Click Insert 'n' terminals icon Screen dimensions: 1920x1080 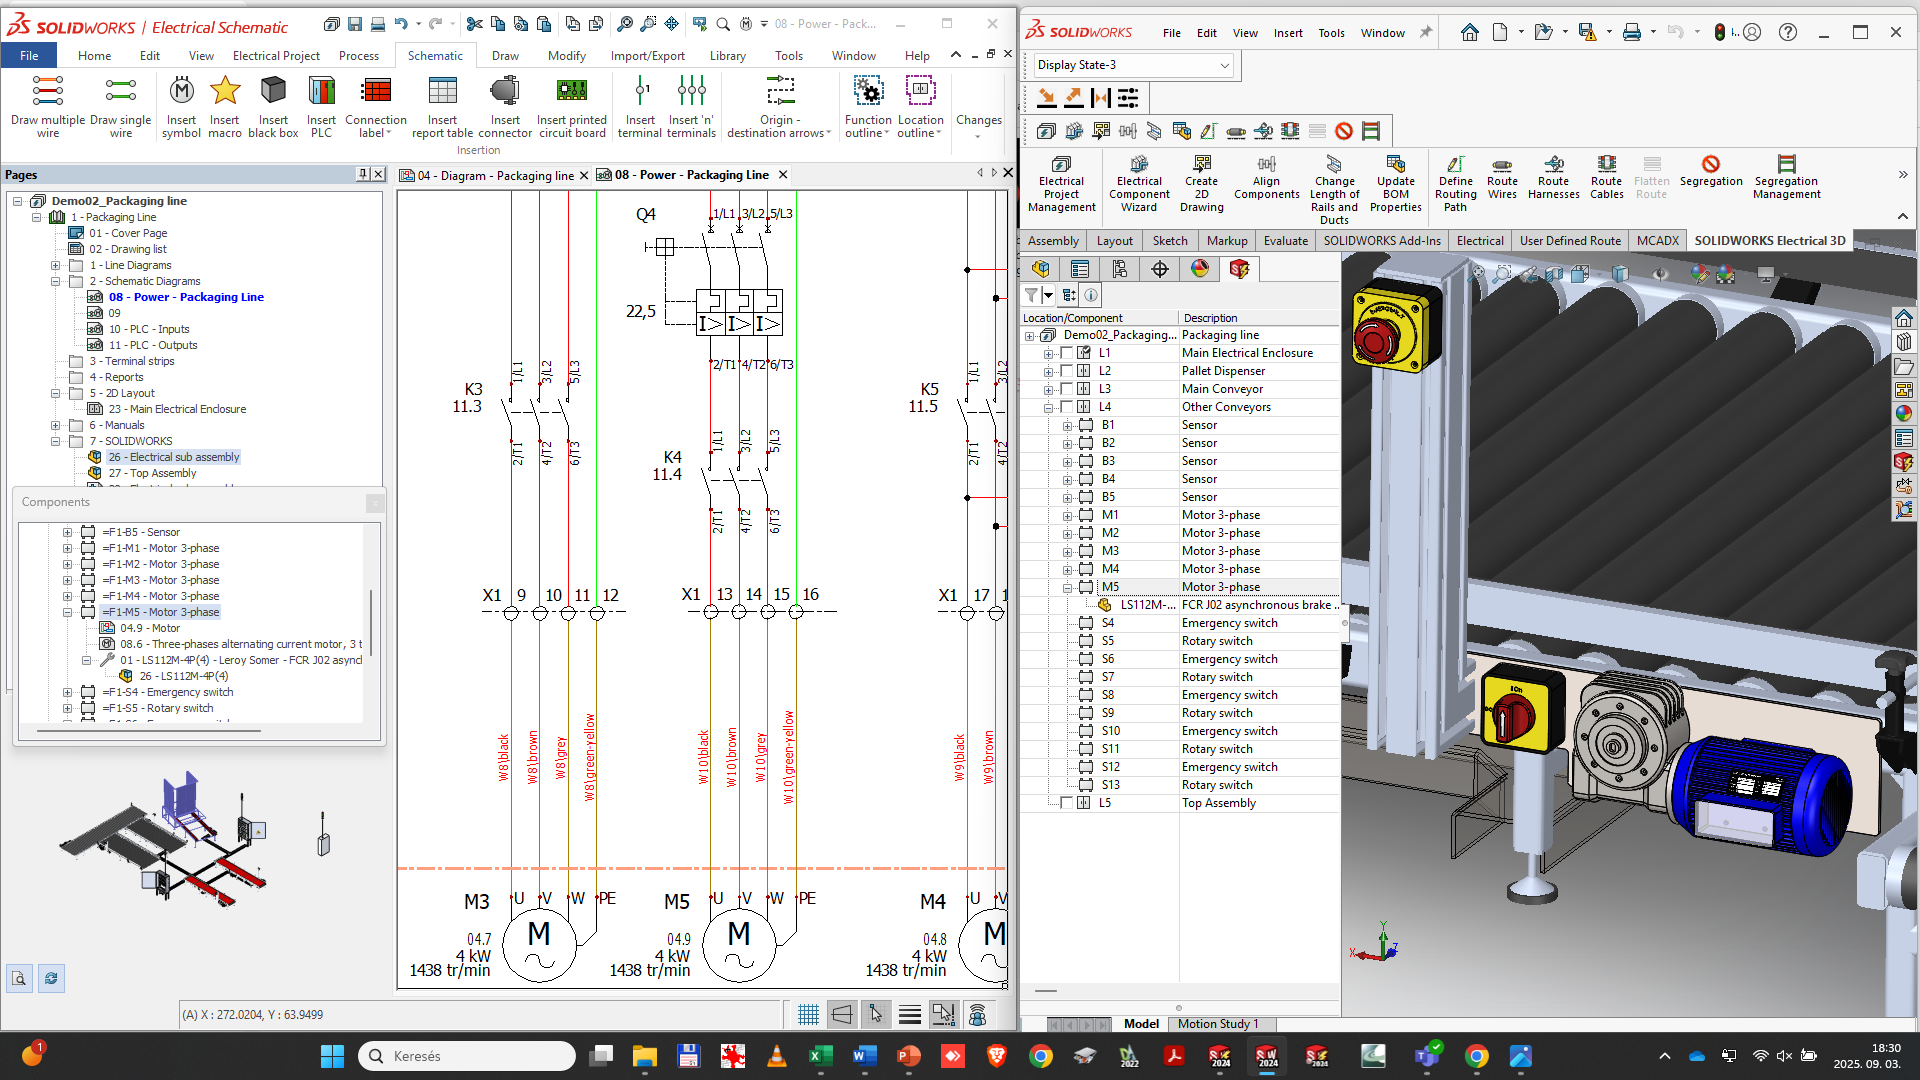pyautogui.click(x=691, y=106)
